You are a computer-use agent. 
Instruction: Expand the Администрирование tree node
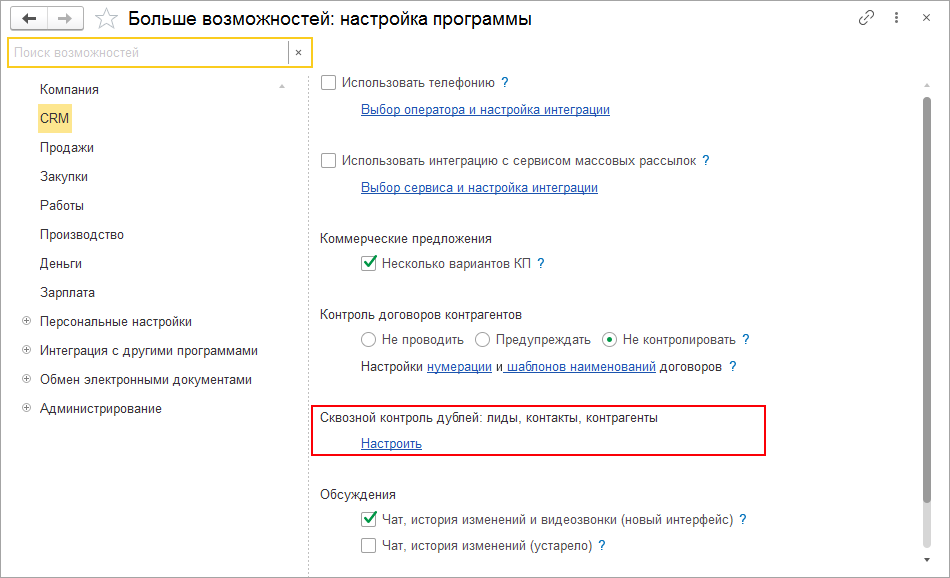coord(25,409)
